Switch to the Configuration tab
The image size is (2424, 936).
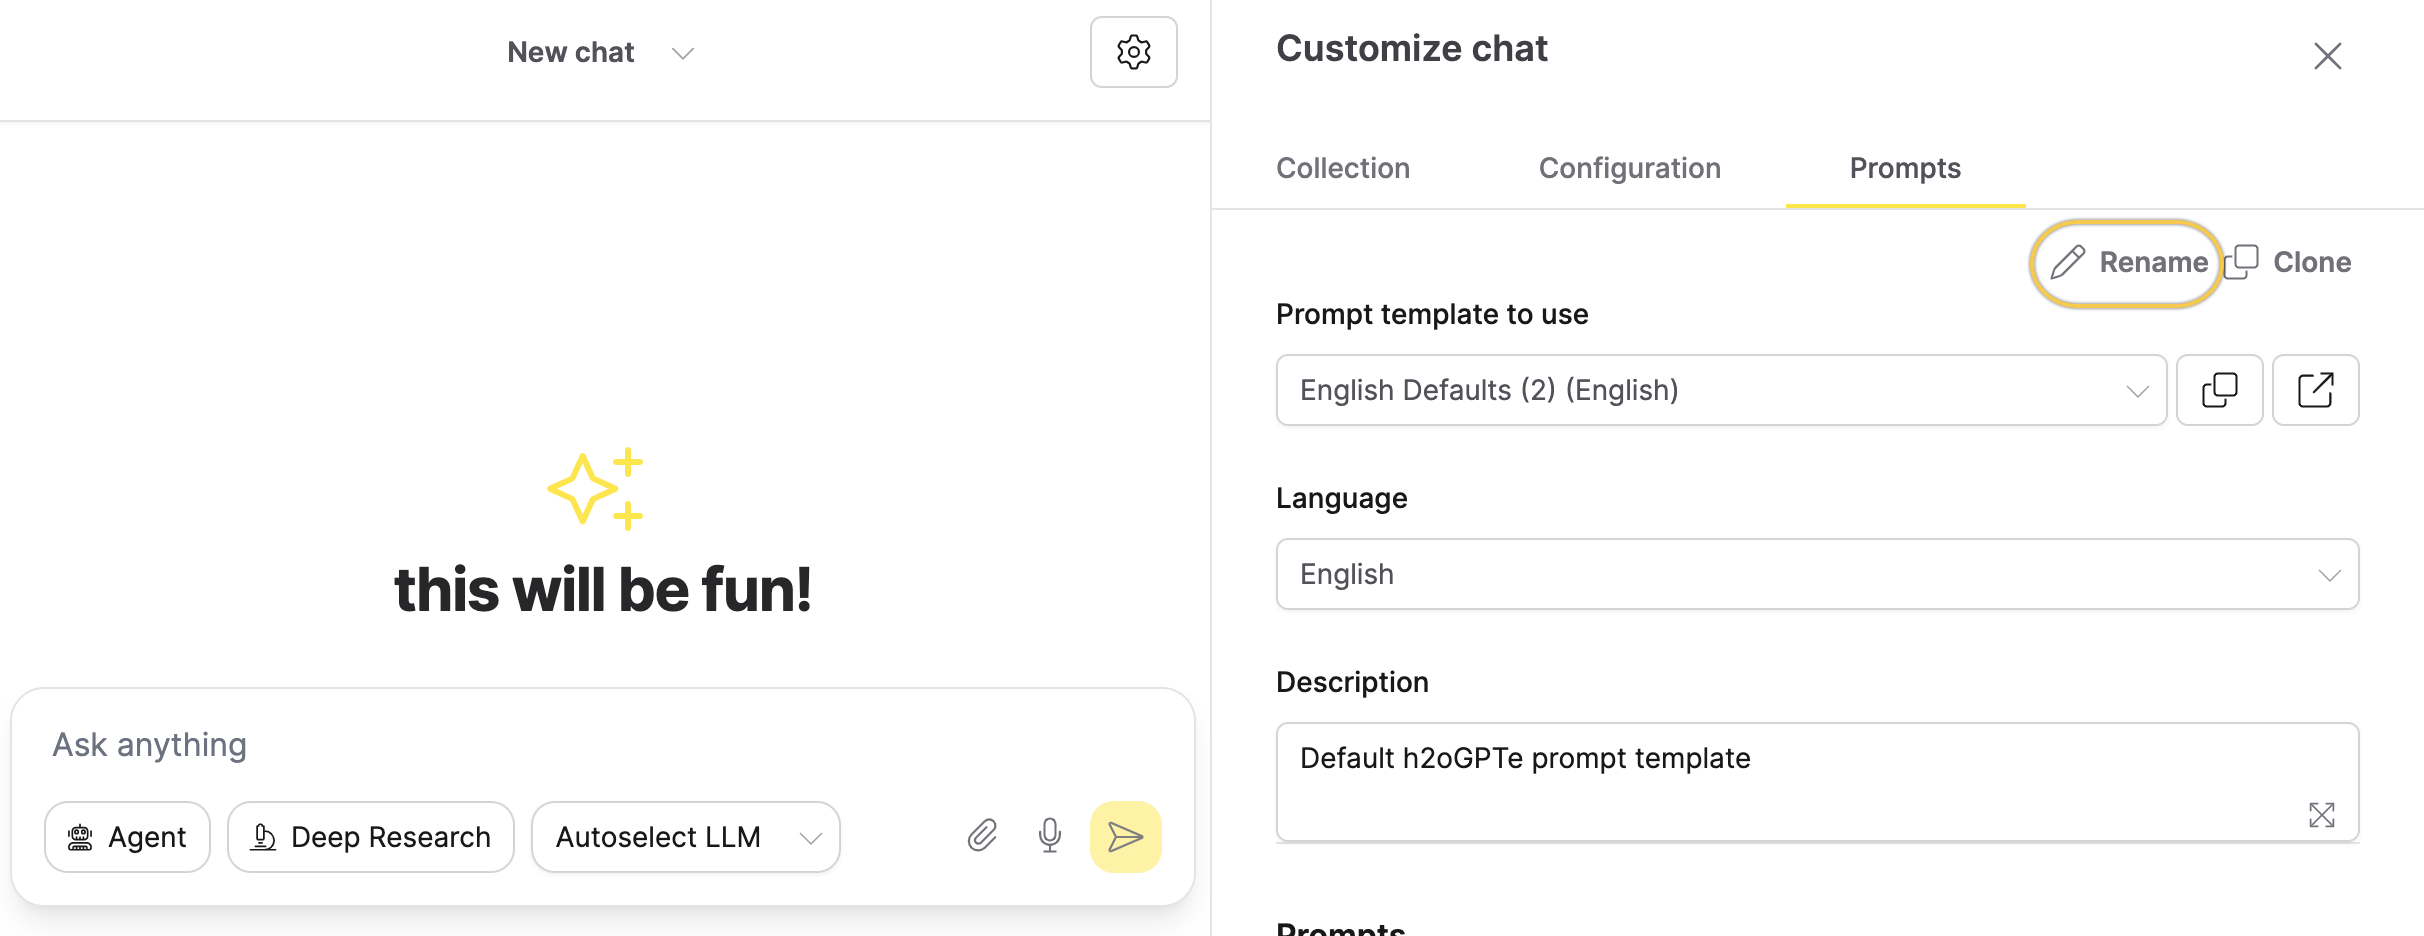tap(1629, 168)
